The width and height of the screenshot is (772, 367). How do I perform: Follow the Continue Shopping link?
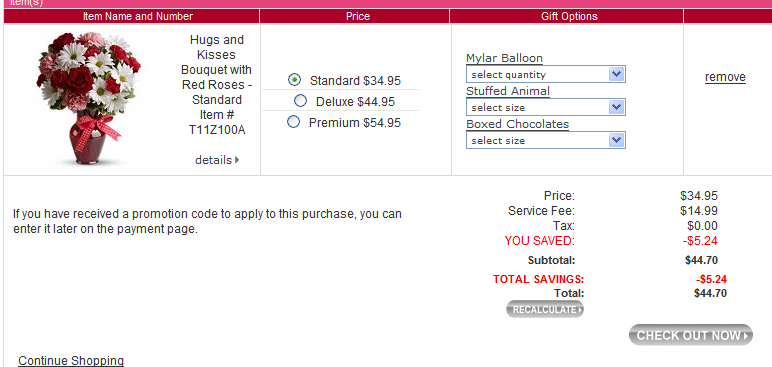(71, 361)
